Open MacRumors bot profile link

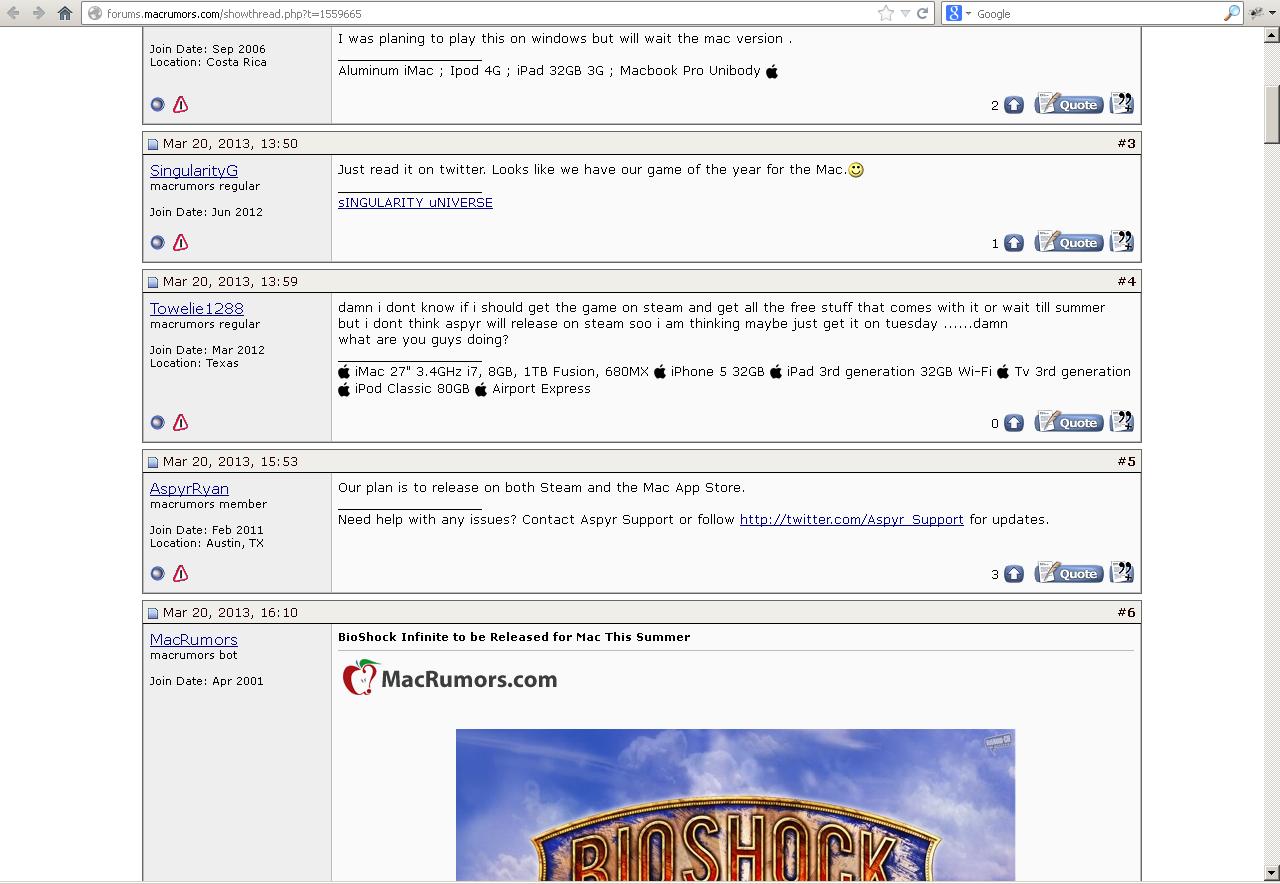(x=194, y=639)
